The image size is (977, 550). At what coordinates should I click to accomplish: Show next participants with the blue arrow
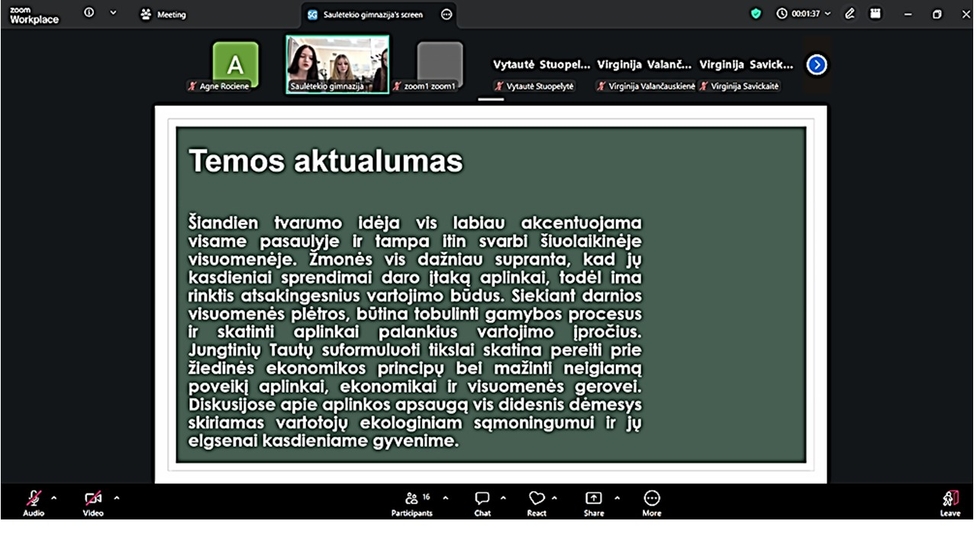pos(817,65)
